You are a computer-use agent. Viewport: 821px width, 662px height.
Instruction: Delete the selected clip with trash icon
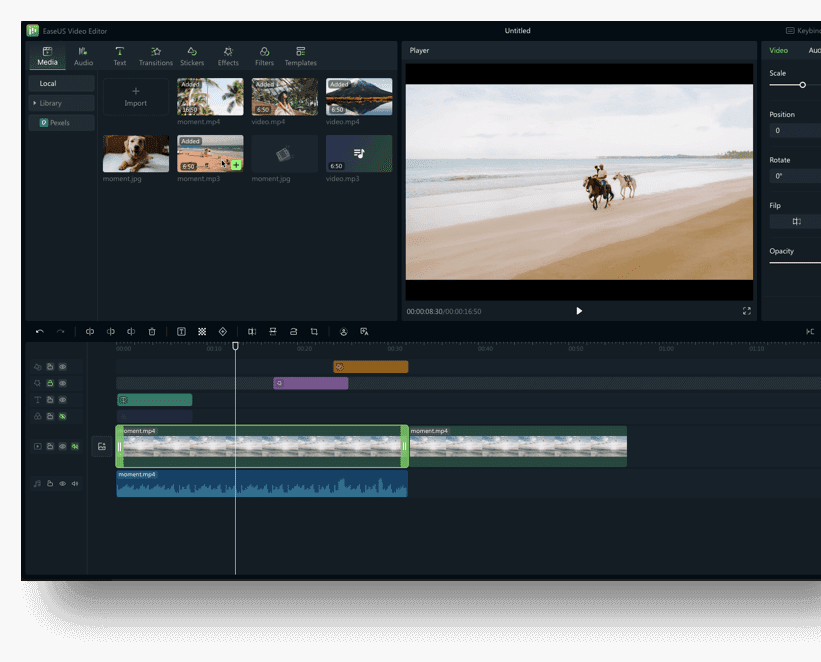(x=152, y=332)
